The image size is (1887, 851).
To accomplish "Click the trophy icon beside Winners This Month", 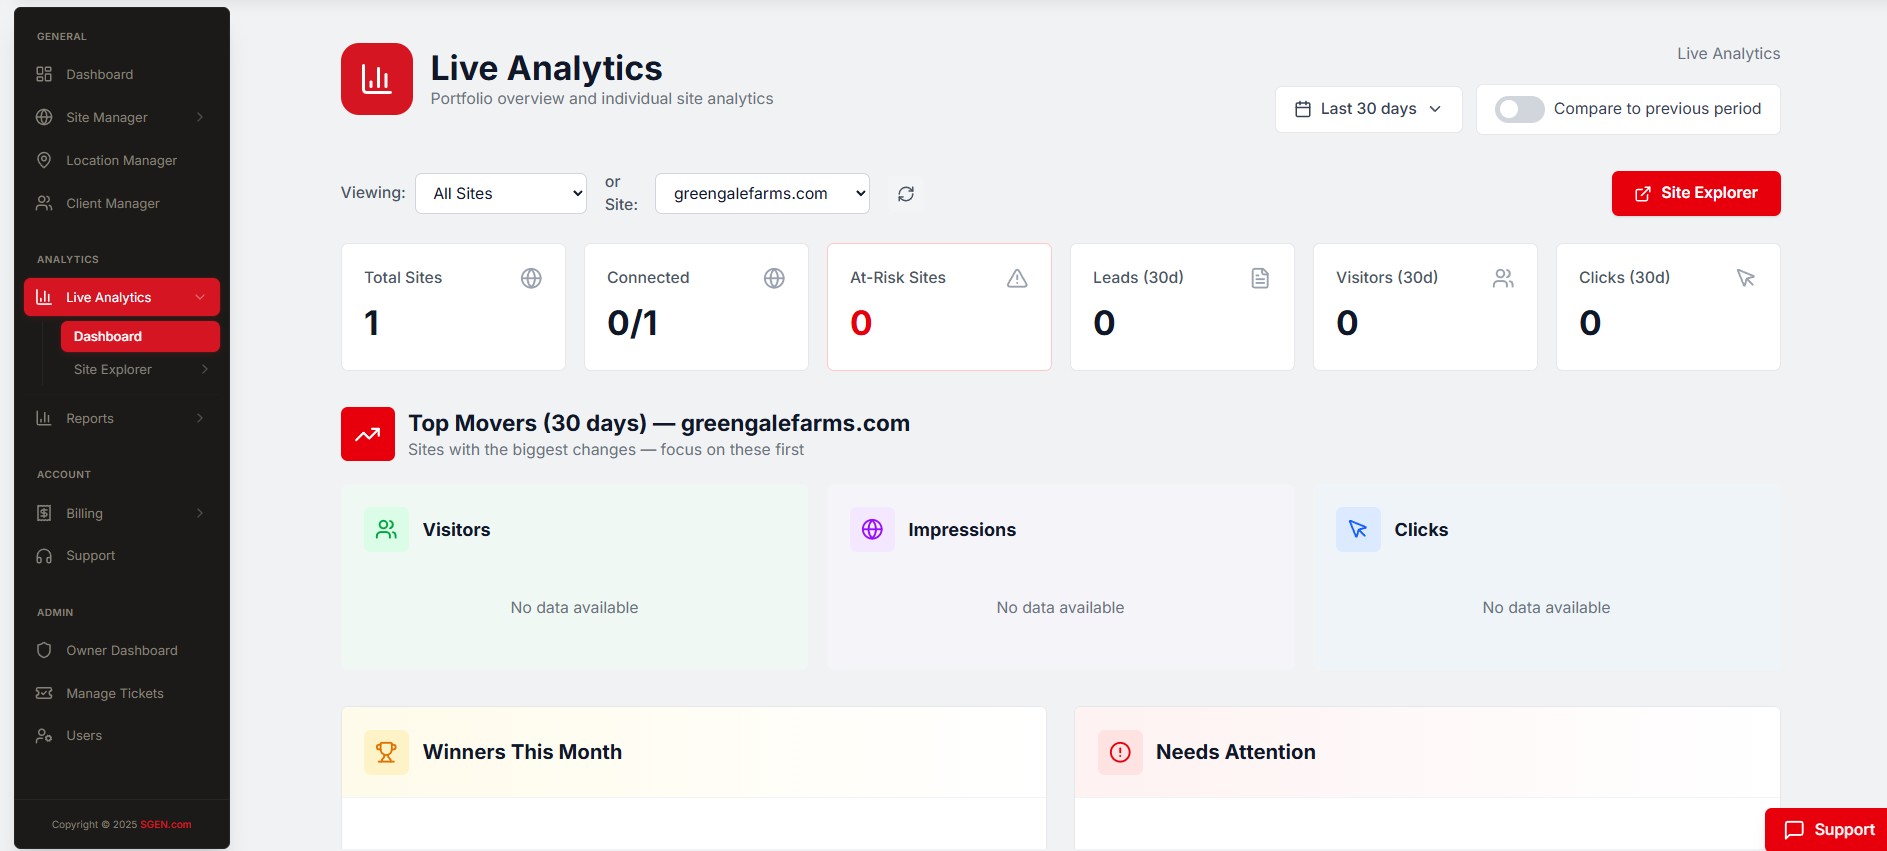I will (x=386, y=752).
